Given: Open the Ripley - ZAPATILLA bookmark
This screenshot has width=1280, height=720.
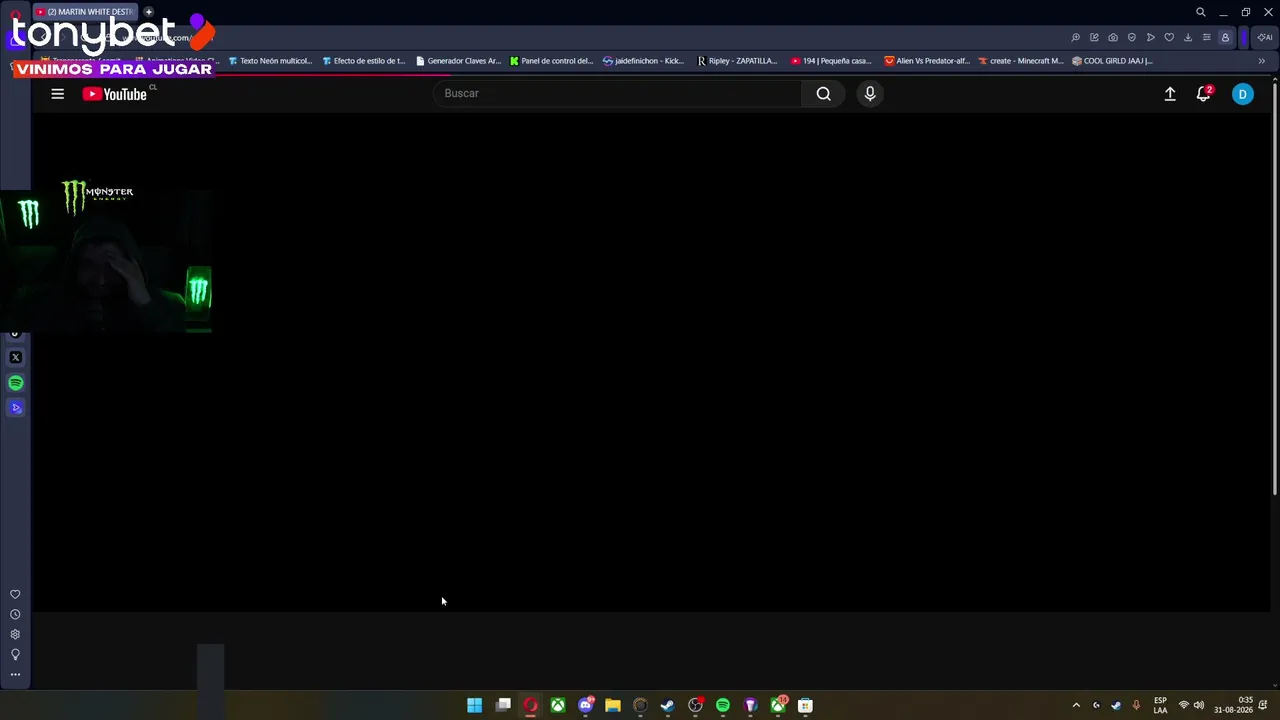Looking at the screenshot, I should click(737, 61).
